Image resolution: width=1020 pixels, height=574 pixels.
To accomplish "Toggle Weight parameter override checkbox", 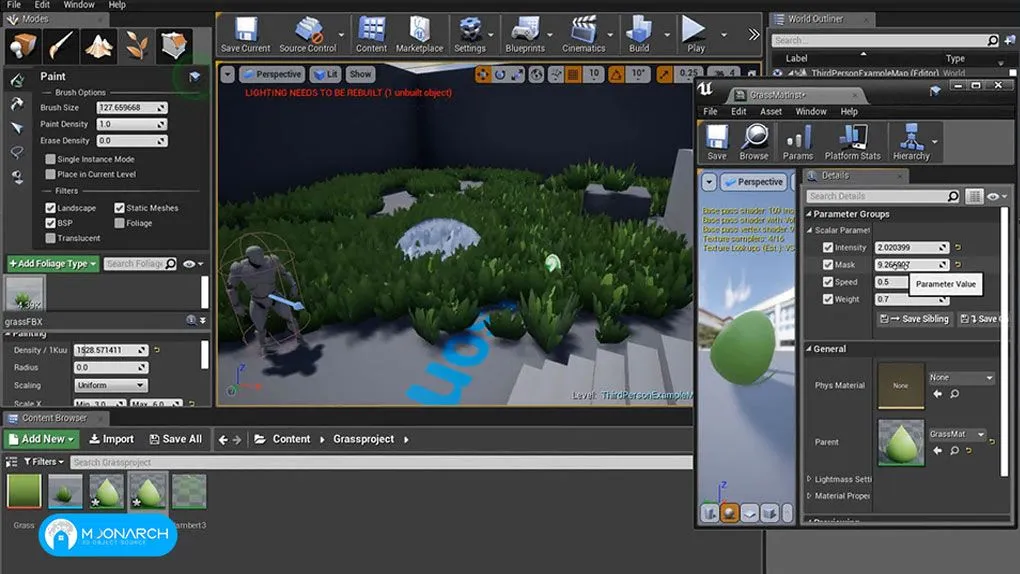I will pos(827,299).
